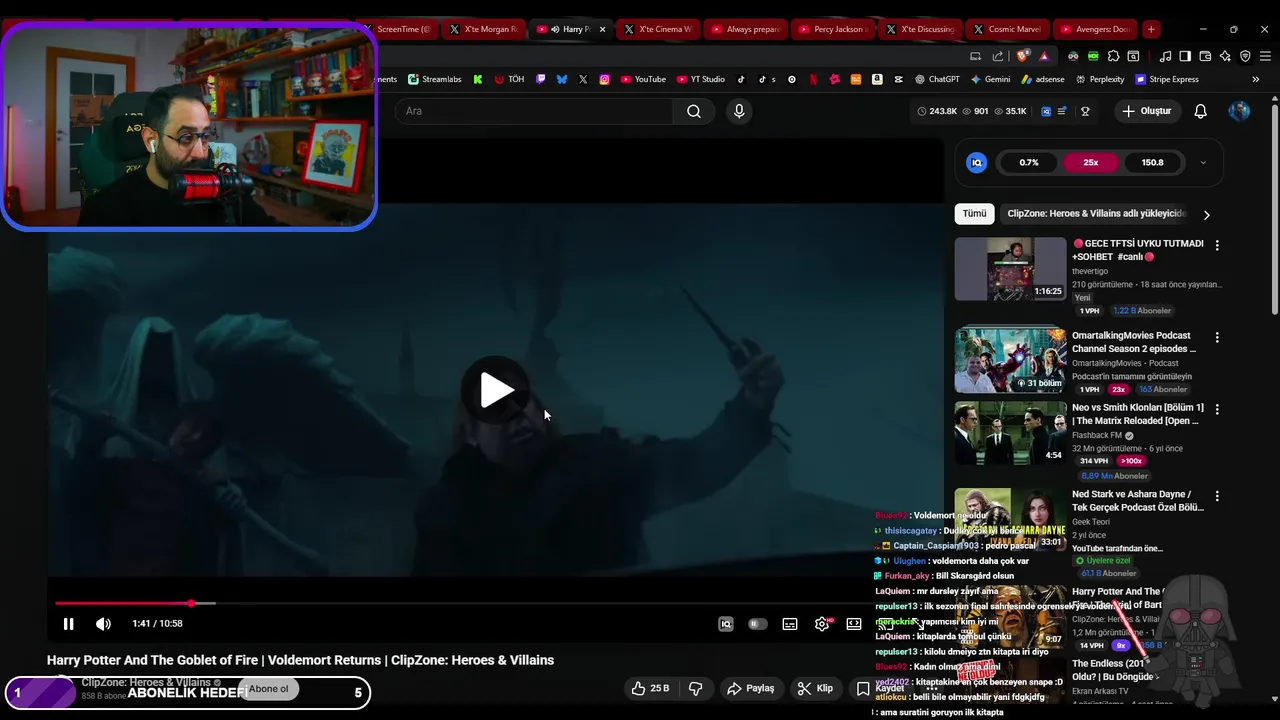1280x720 pixels.
Task: Toggle the autoplay switch in the player
Action: click(758, 624)
